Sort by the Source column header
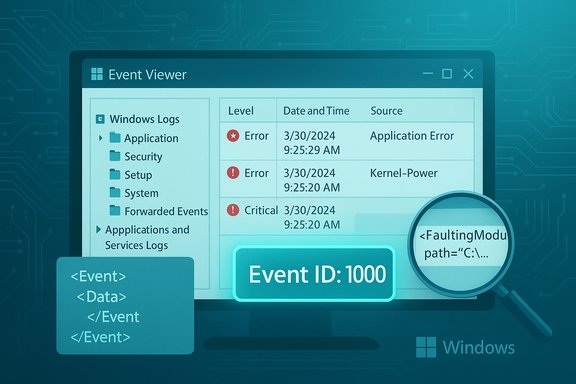The image size is (576, 384). coord(386,111)
